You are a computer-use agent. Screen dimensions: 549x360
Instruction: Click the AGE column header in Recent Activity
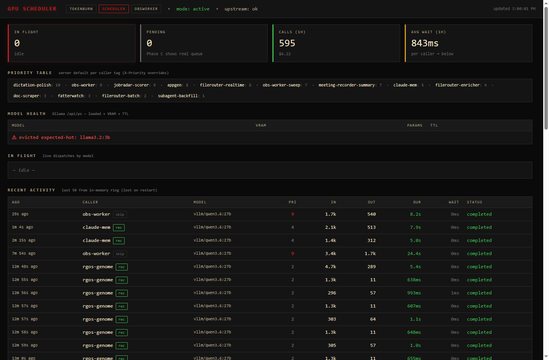click(x=16, y=202)
